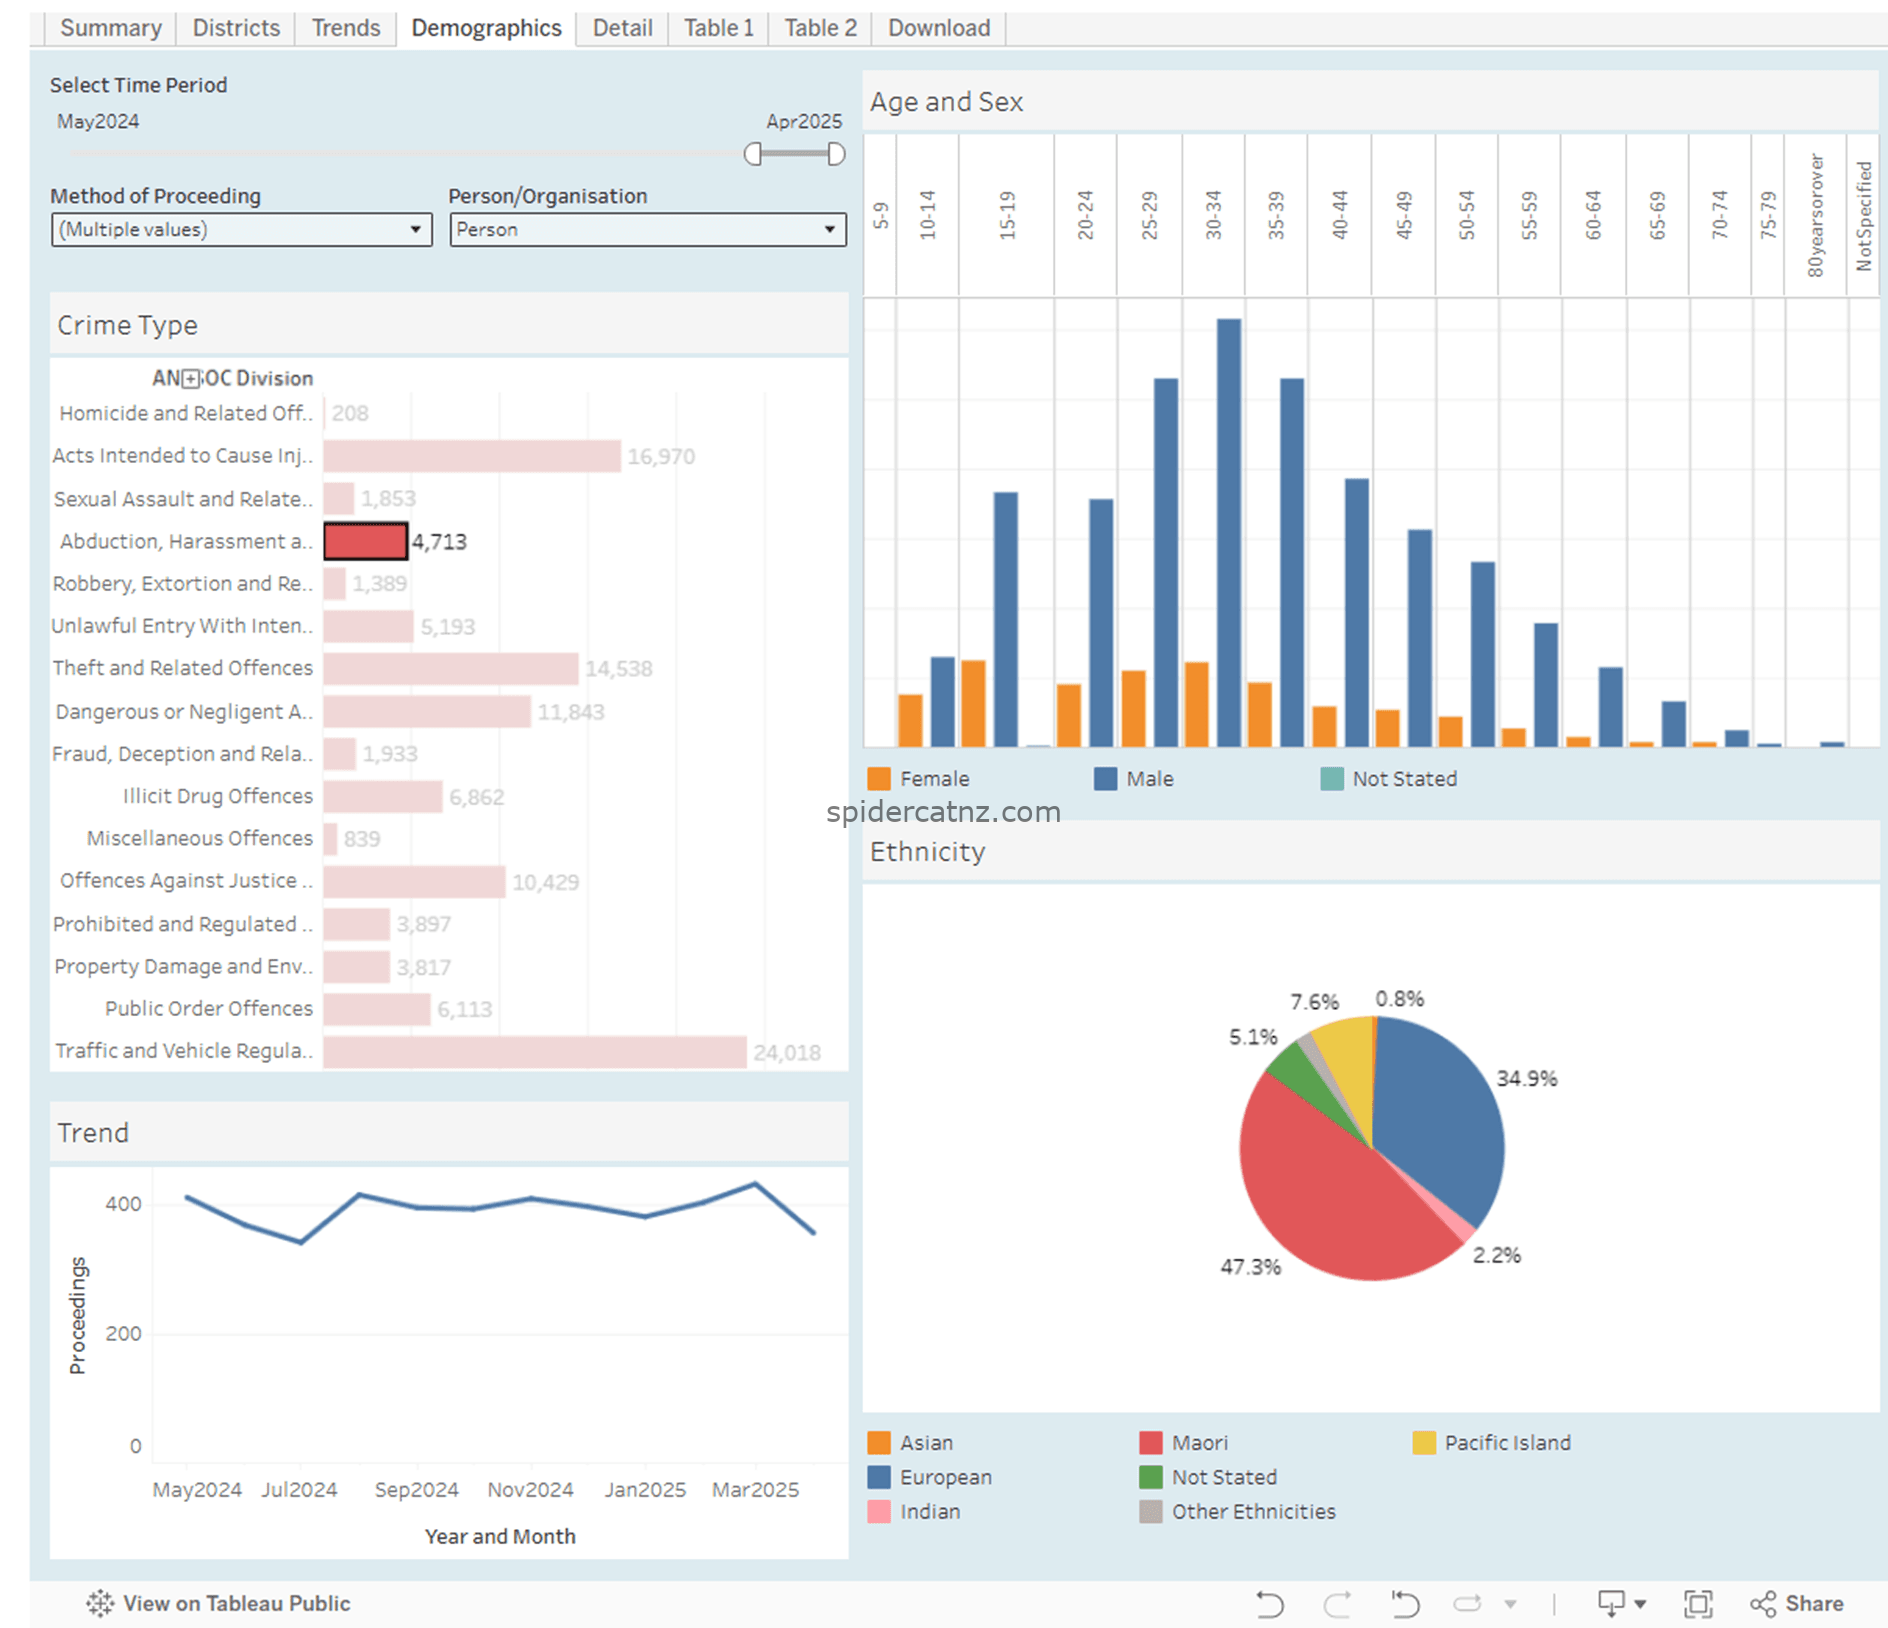
Task: Expand ANZSOC Division plus toggle
Action: [191, 379]
